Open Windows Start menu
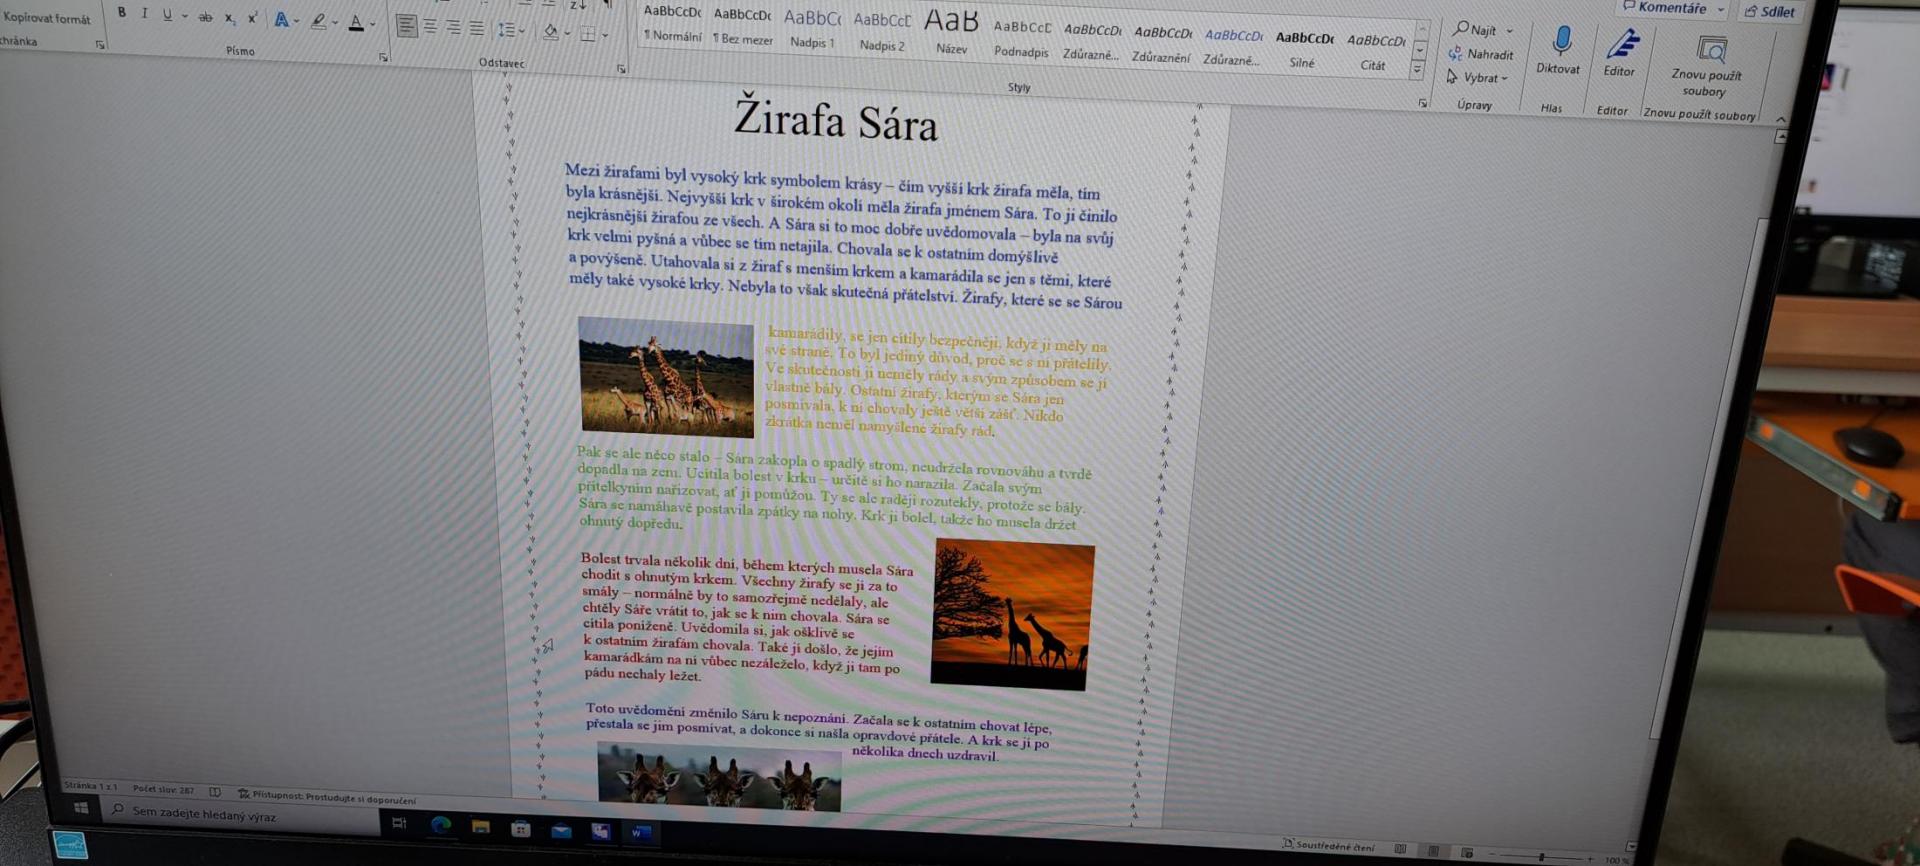This screenshot has width=1920, height=866. tap(81, 807)
